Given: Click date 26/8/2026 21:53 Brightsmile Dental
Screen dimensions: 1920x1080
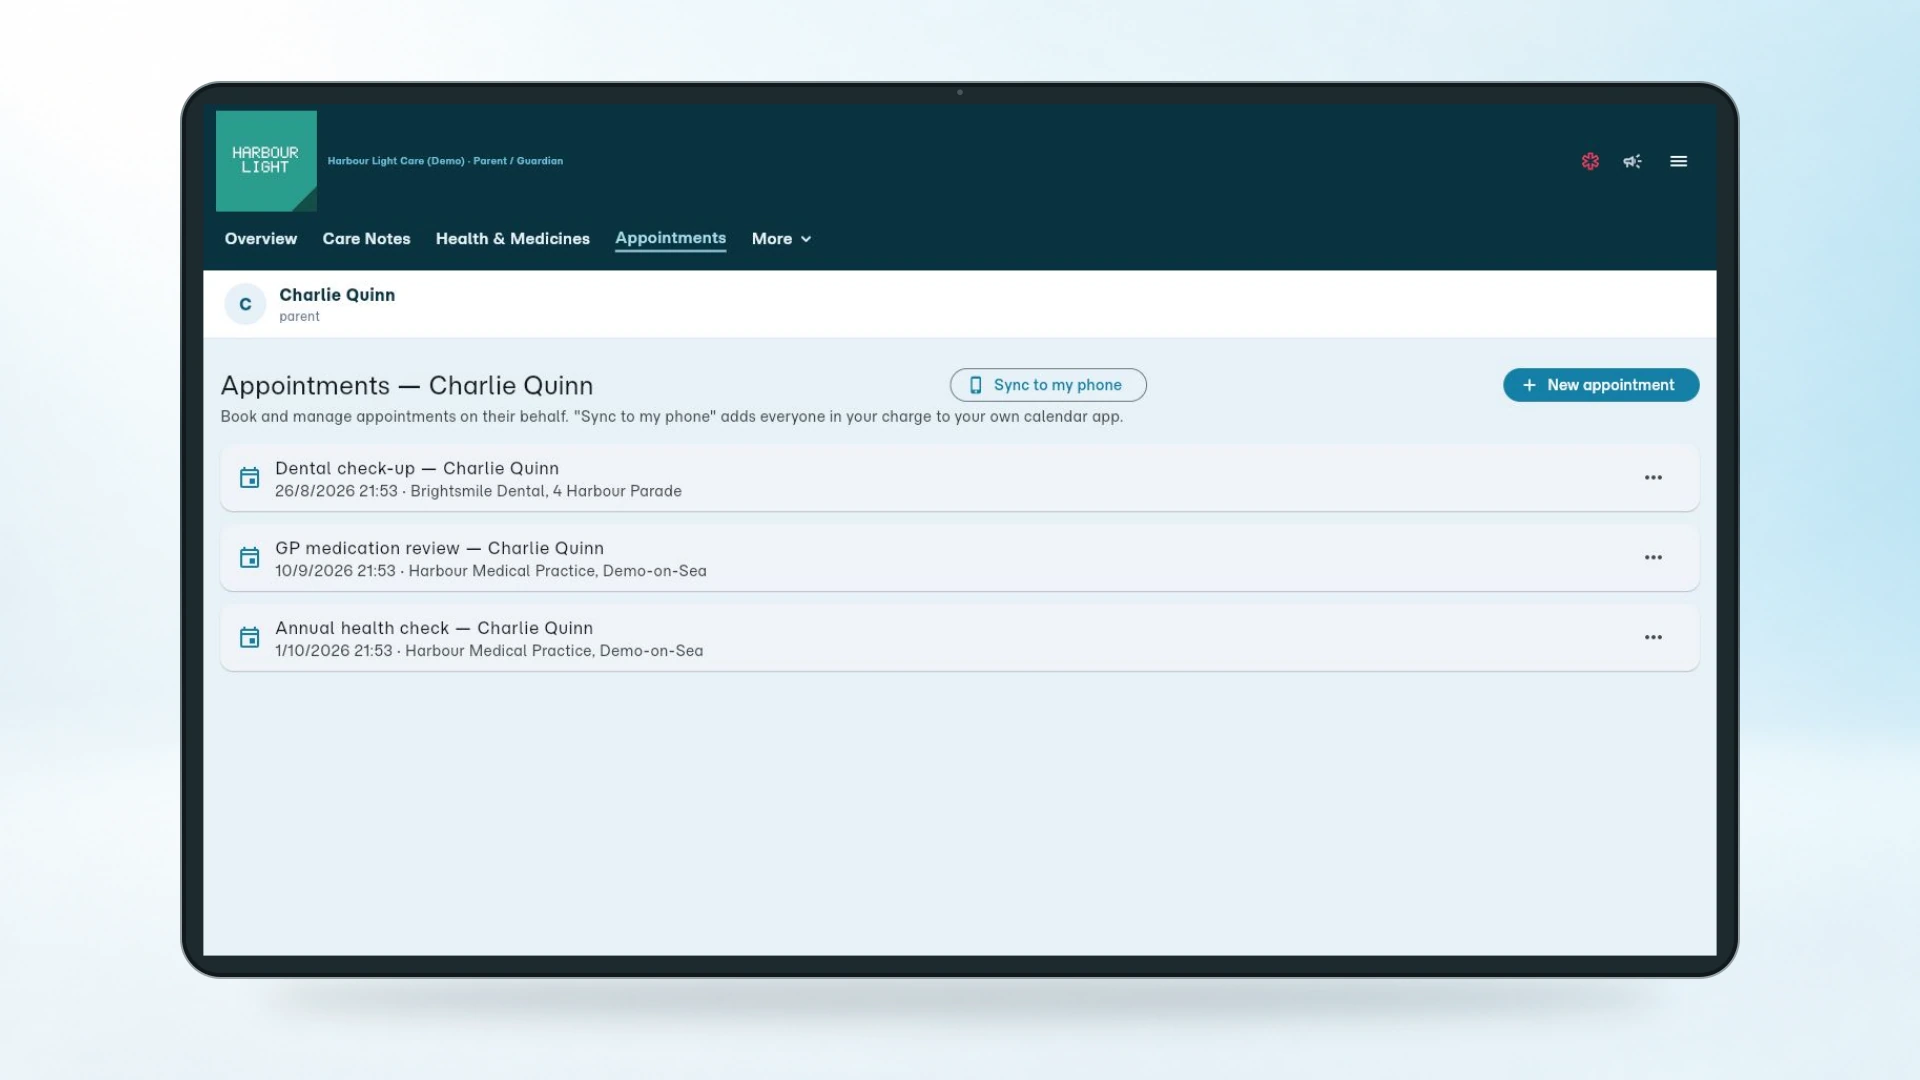Looking at the screenshot, I should coord(478,491).
